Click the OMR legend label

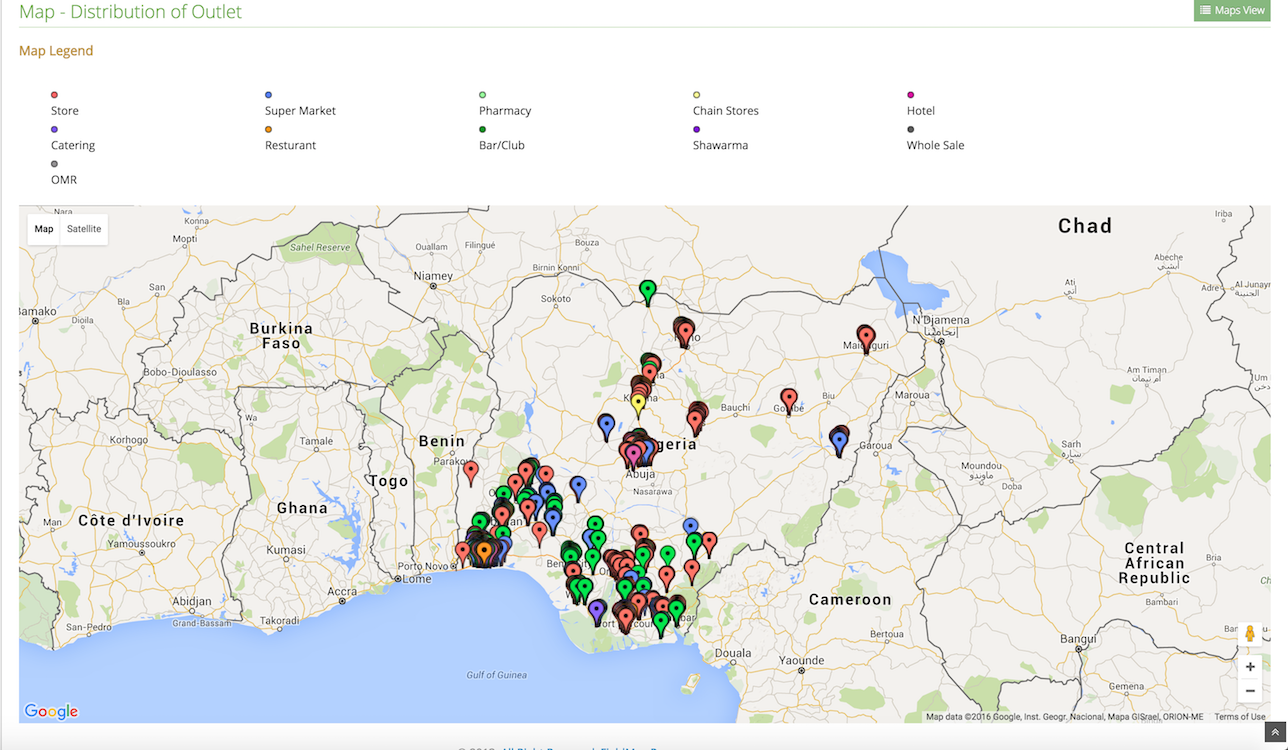64,180
